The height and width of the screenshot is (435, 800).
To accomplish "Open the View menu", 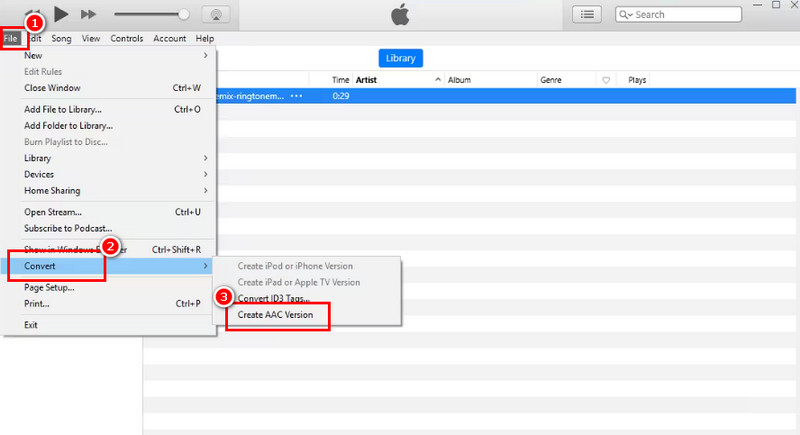I will 91,38.
